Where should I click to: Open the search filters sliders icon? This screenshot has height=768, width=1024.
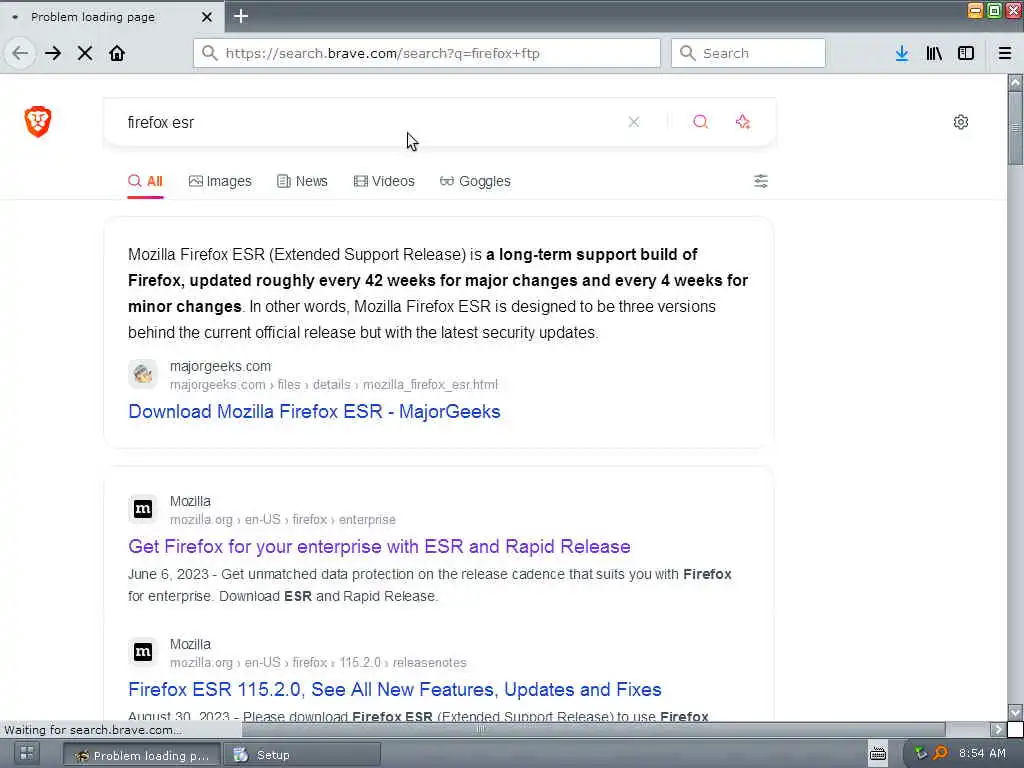coord(761,181)
